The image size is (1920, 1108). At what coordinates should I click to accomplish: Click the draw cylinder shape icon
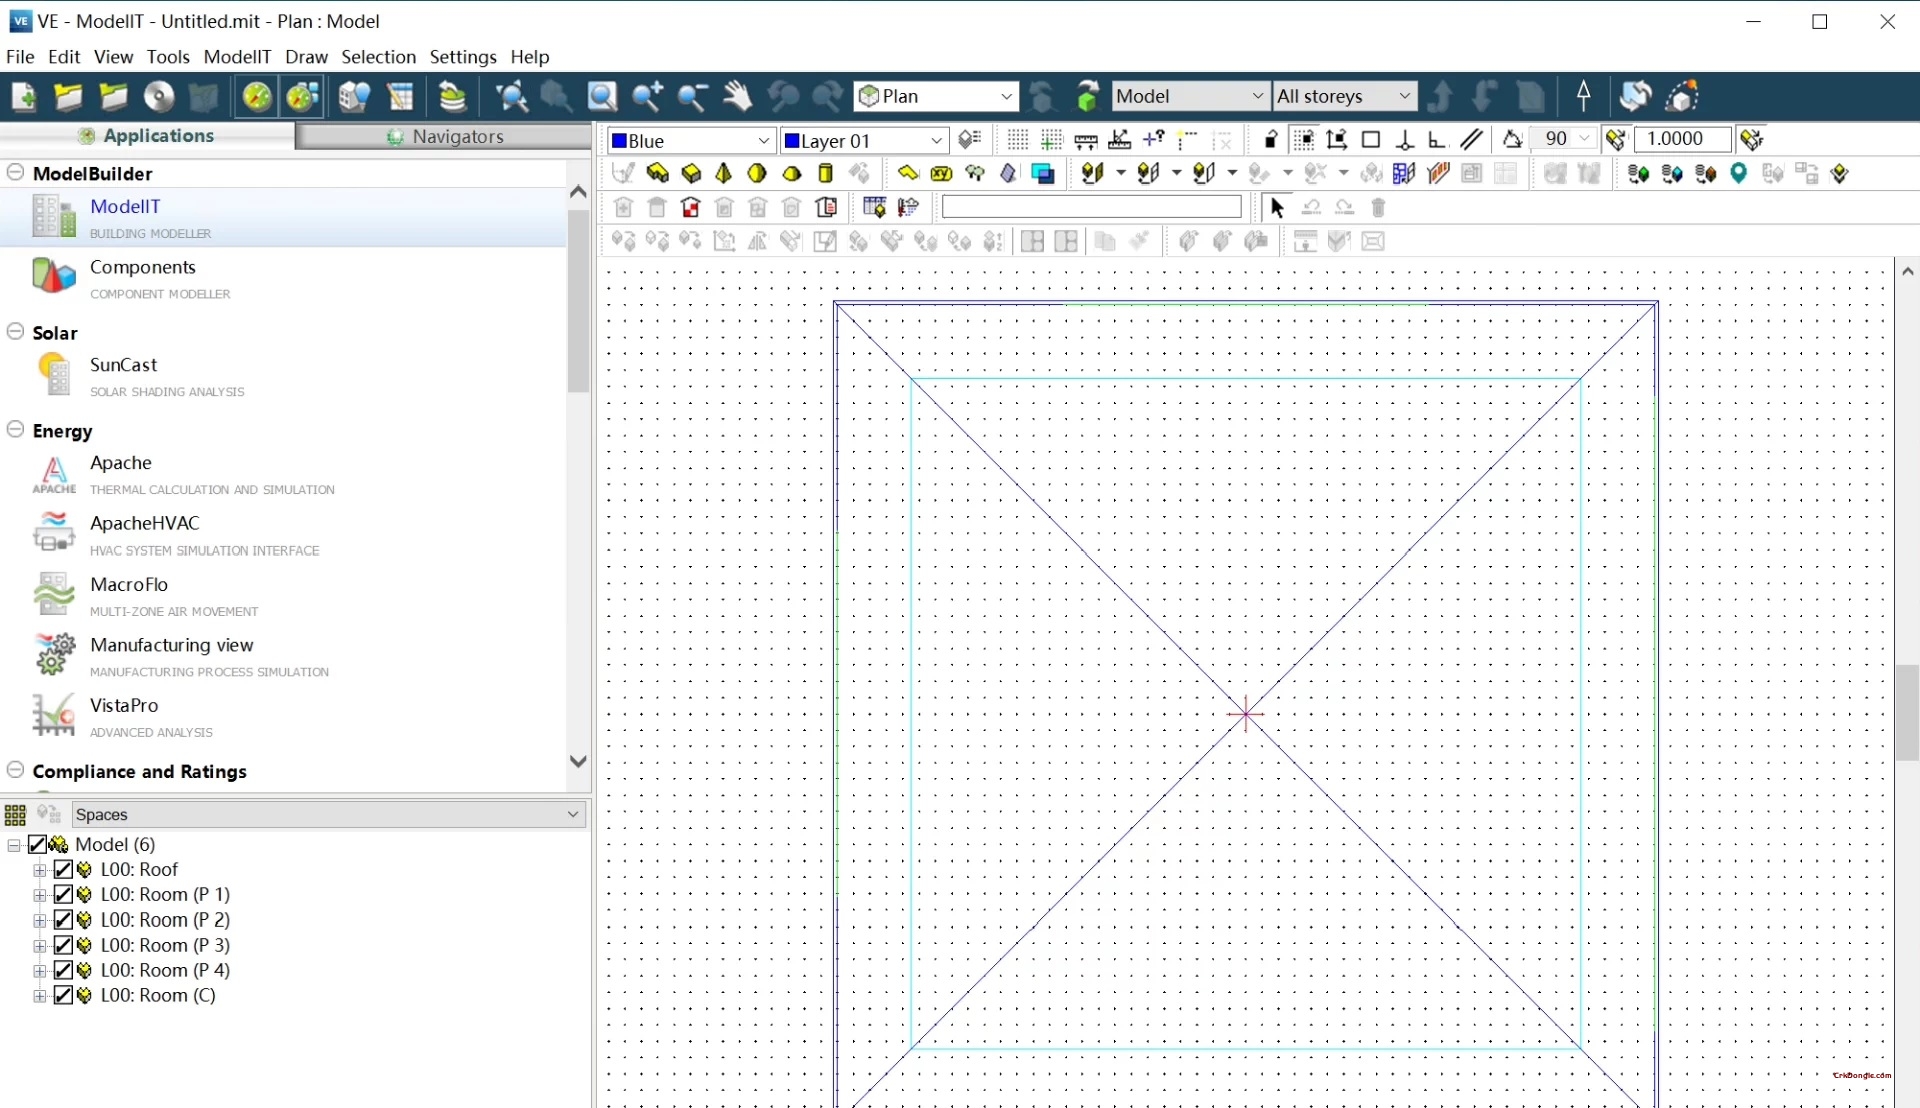point(825,174)
